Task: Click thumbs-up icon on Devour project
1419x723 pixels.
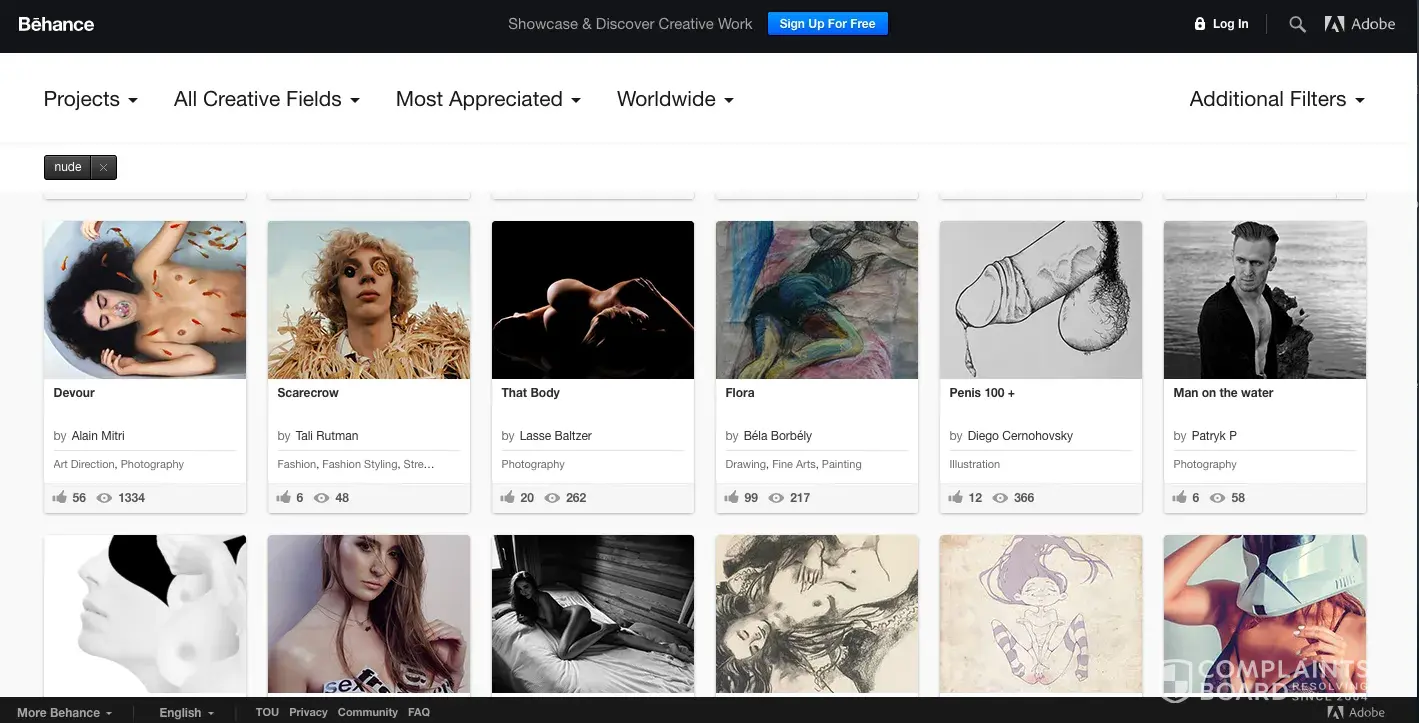Action: (x=59, y=497)
